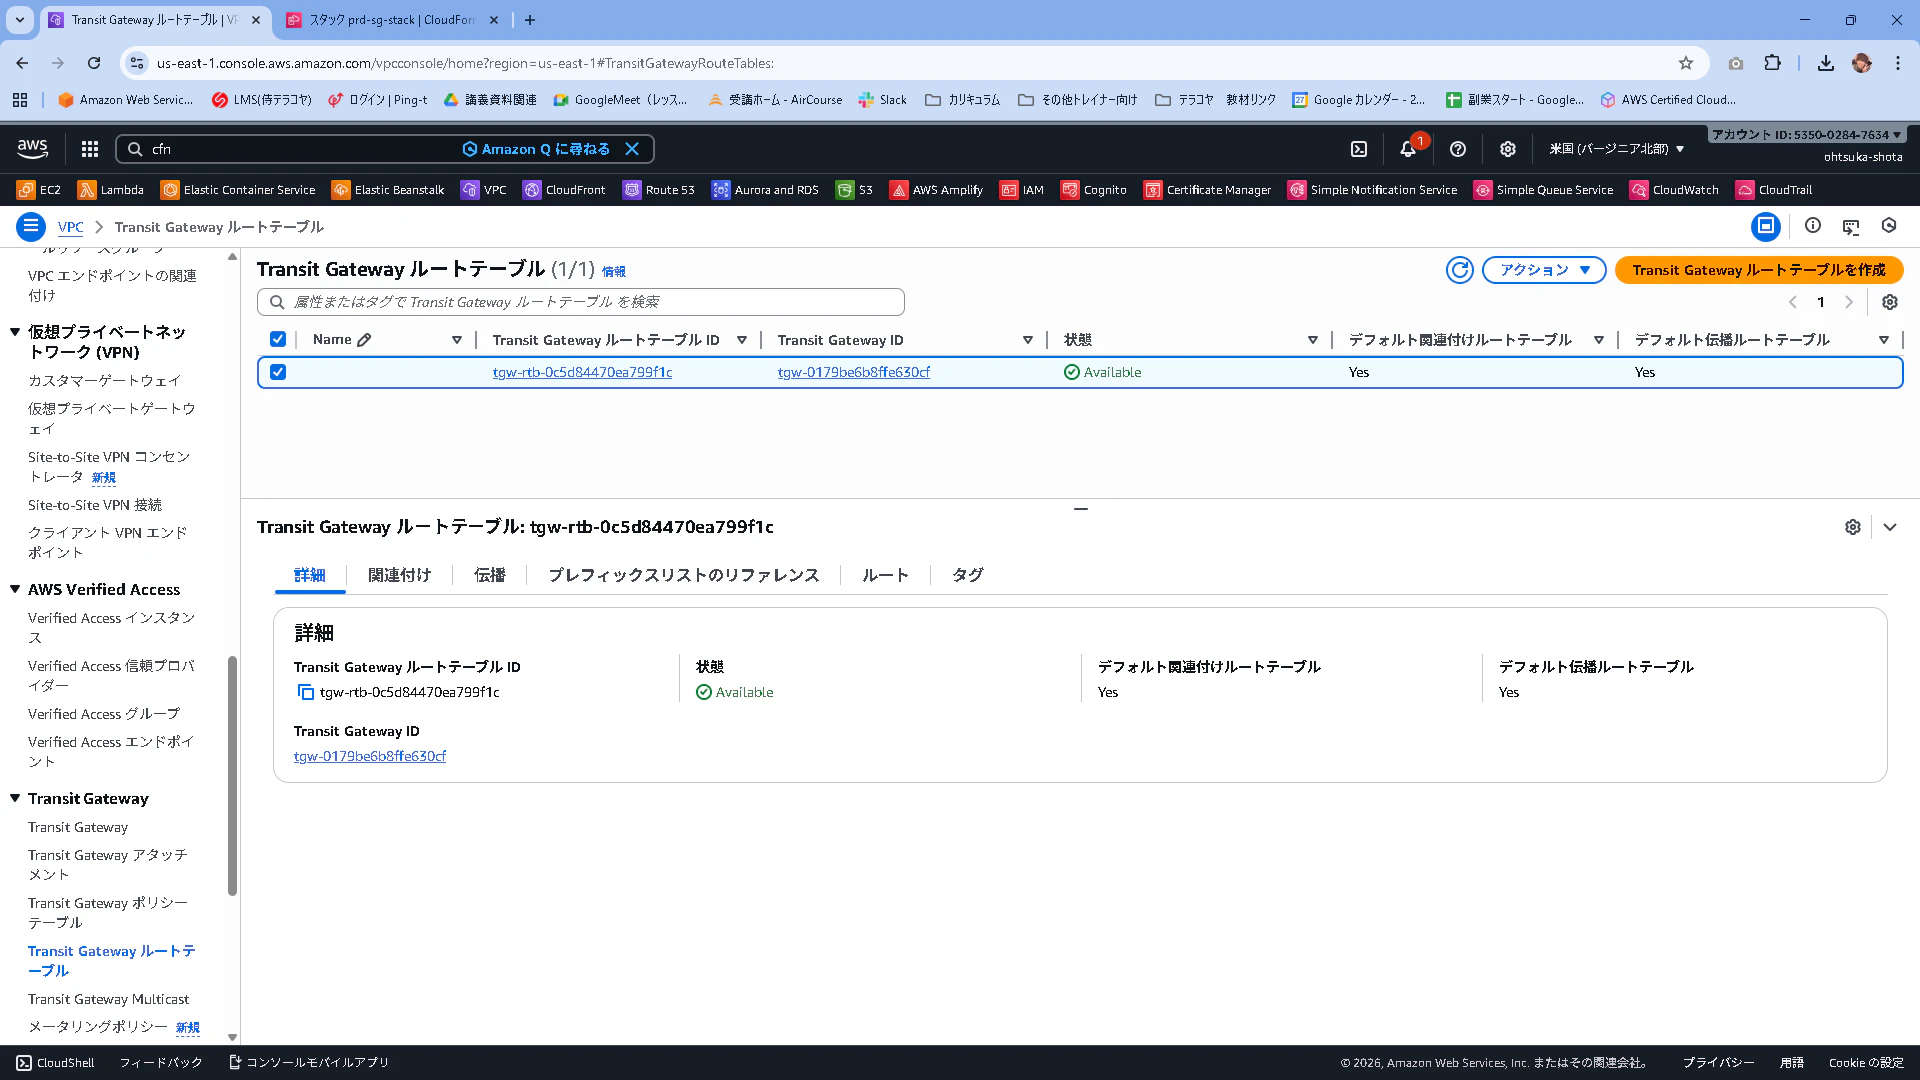This screenshot has height=1080, width=1920.
Task: Open tgw-0179be6b8ffe630cf link in table row
Action: pos(854,372)
